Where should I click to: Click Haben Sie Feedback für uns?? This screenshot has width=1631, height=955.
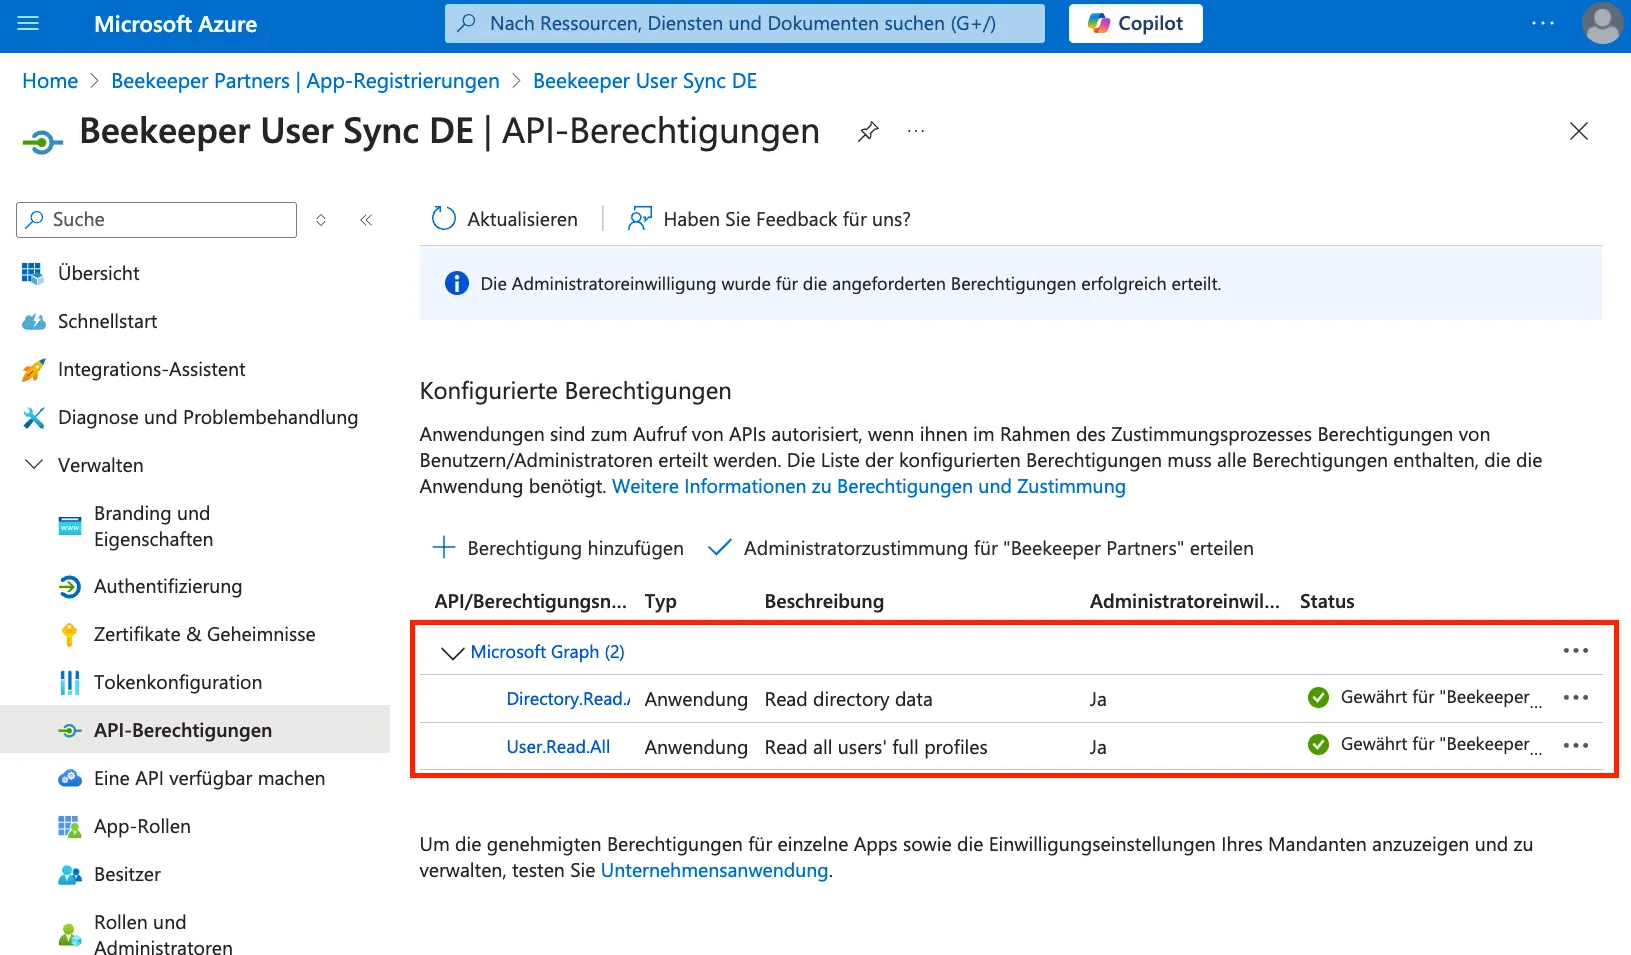(769, 219)
